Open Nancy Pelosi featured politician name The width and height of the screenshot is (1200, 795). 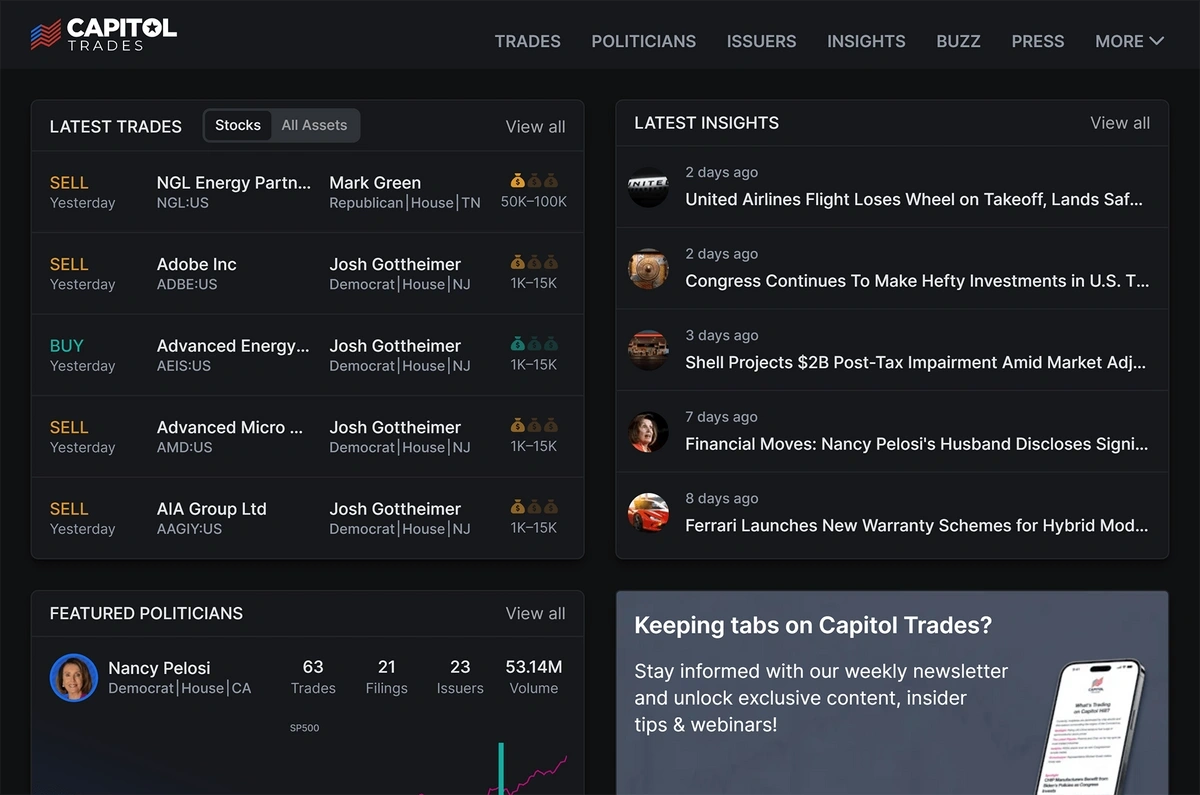click(159, 668)
